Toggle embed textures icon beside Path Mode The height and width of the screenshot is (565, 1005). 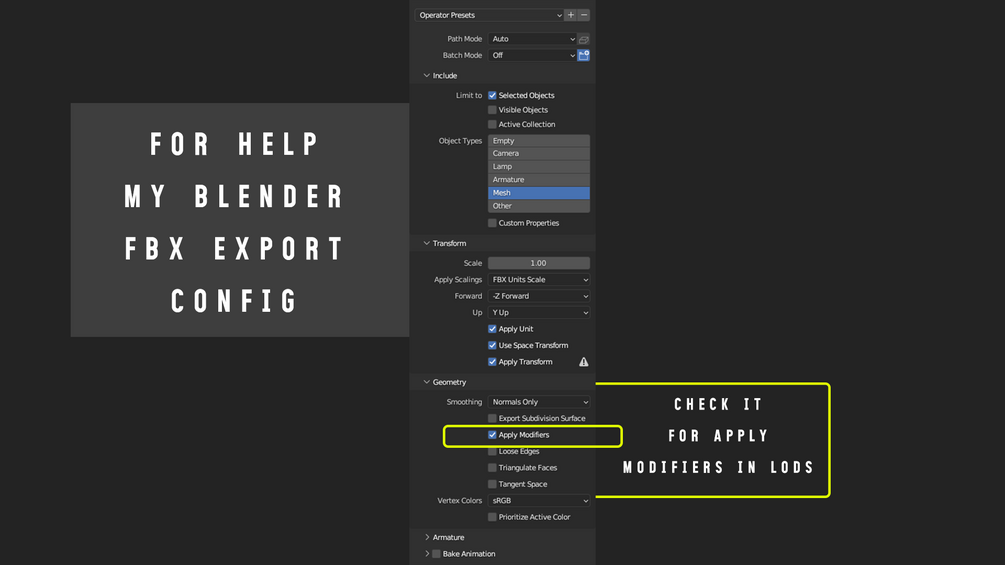point(584,39)
